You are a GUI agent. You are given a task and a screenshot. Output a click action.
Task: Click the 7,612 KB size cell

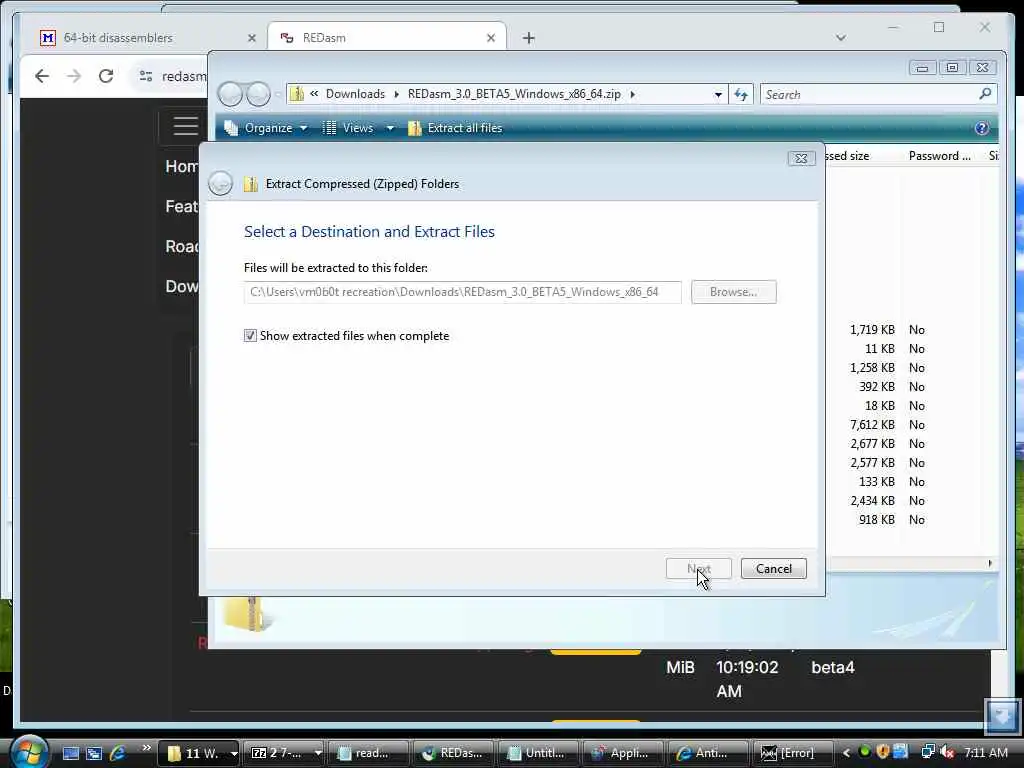point(872,424)
